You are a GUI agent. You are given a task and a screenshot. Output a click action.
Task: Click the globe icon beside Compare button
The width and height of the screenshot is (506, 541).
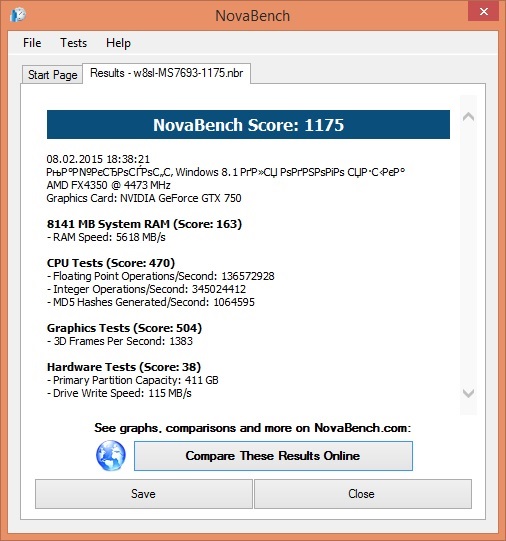coord(111,455)
